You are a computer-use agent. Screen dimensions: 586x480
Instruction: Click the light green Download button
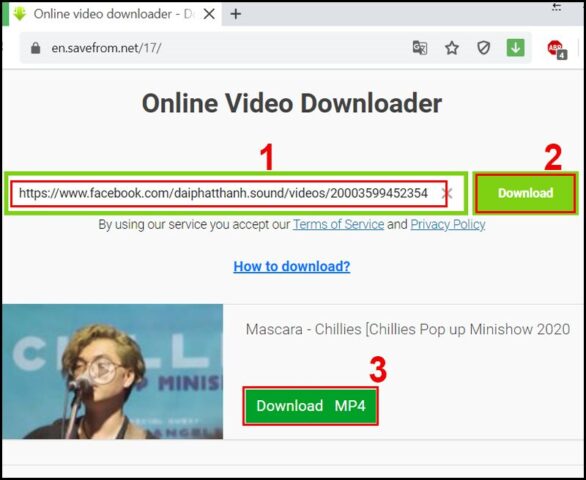tap(525, 193)
